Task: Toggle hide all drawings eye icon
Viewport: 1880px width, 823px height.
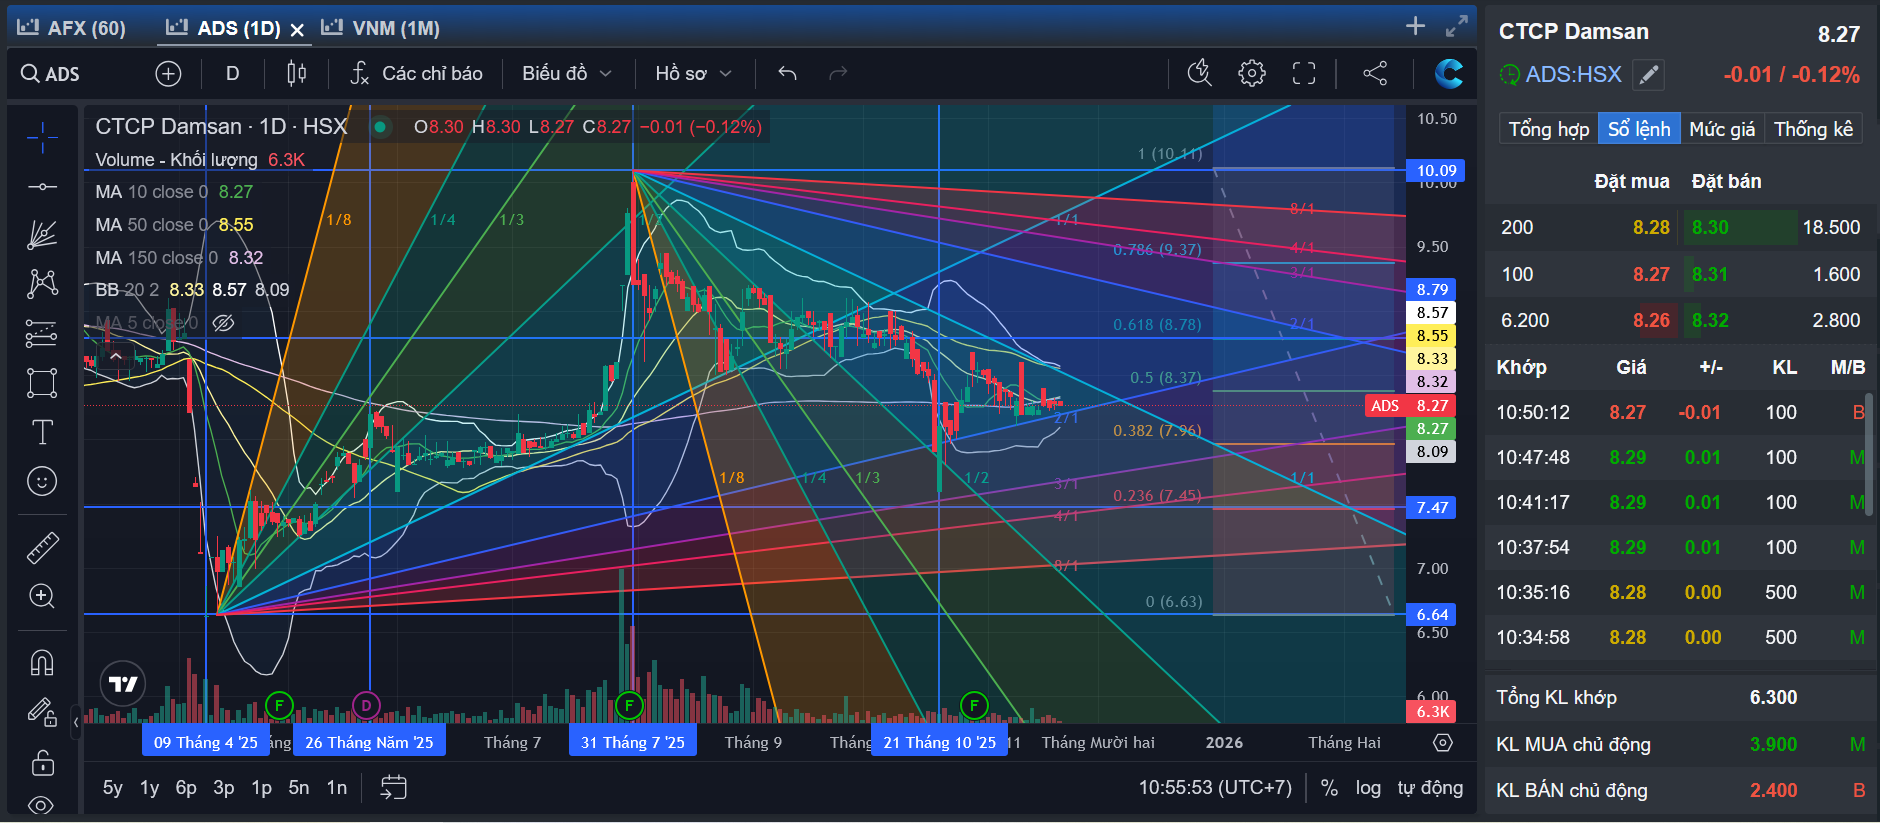Action: click(42, 805)
